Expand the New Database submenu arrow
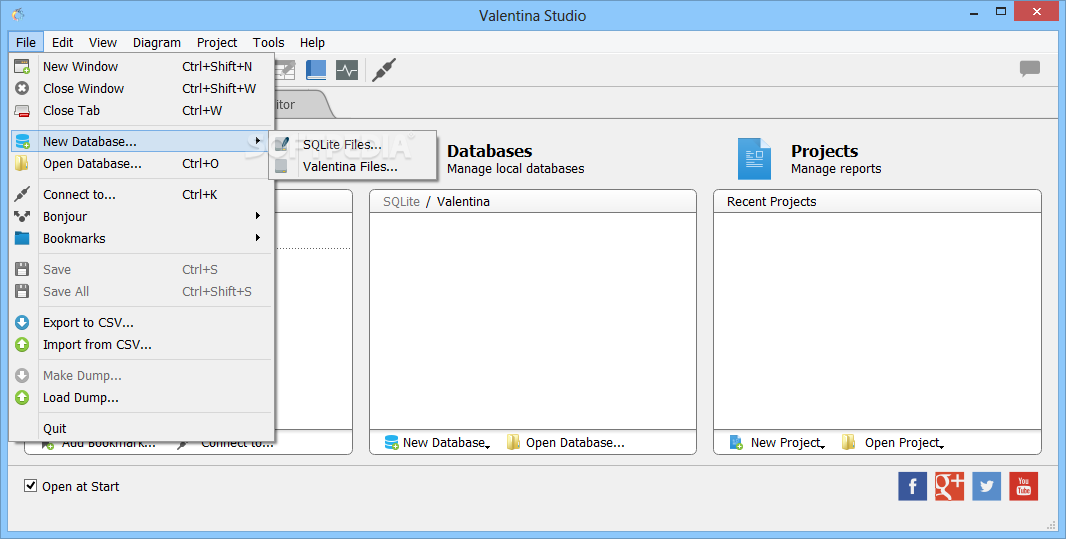This screenshot has width=1066, height=539. tap(258, 141)
